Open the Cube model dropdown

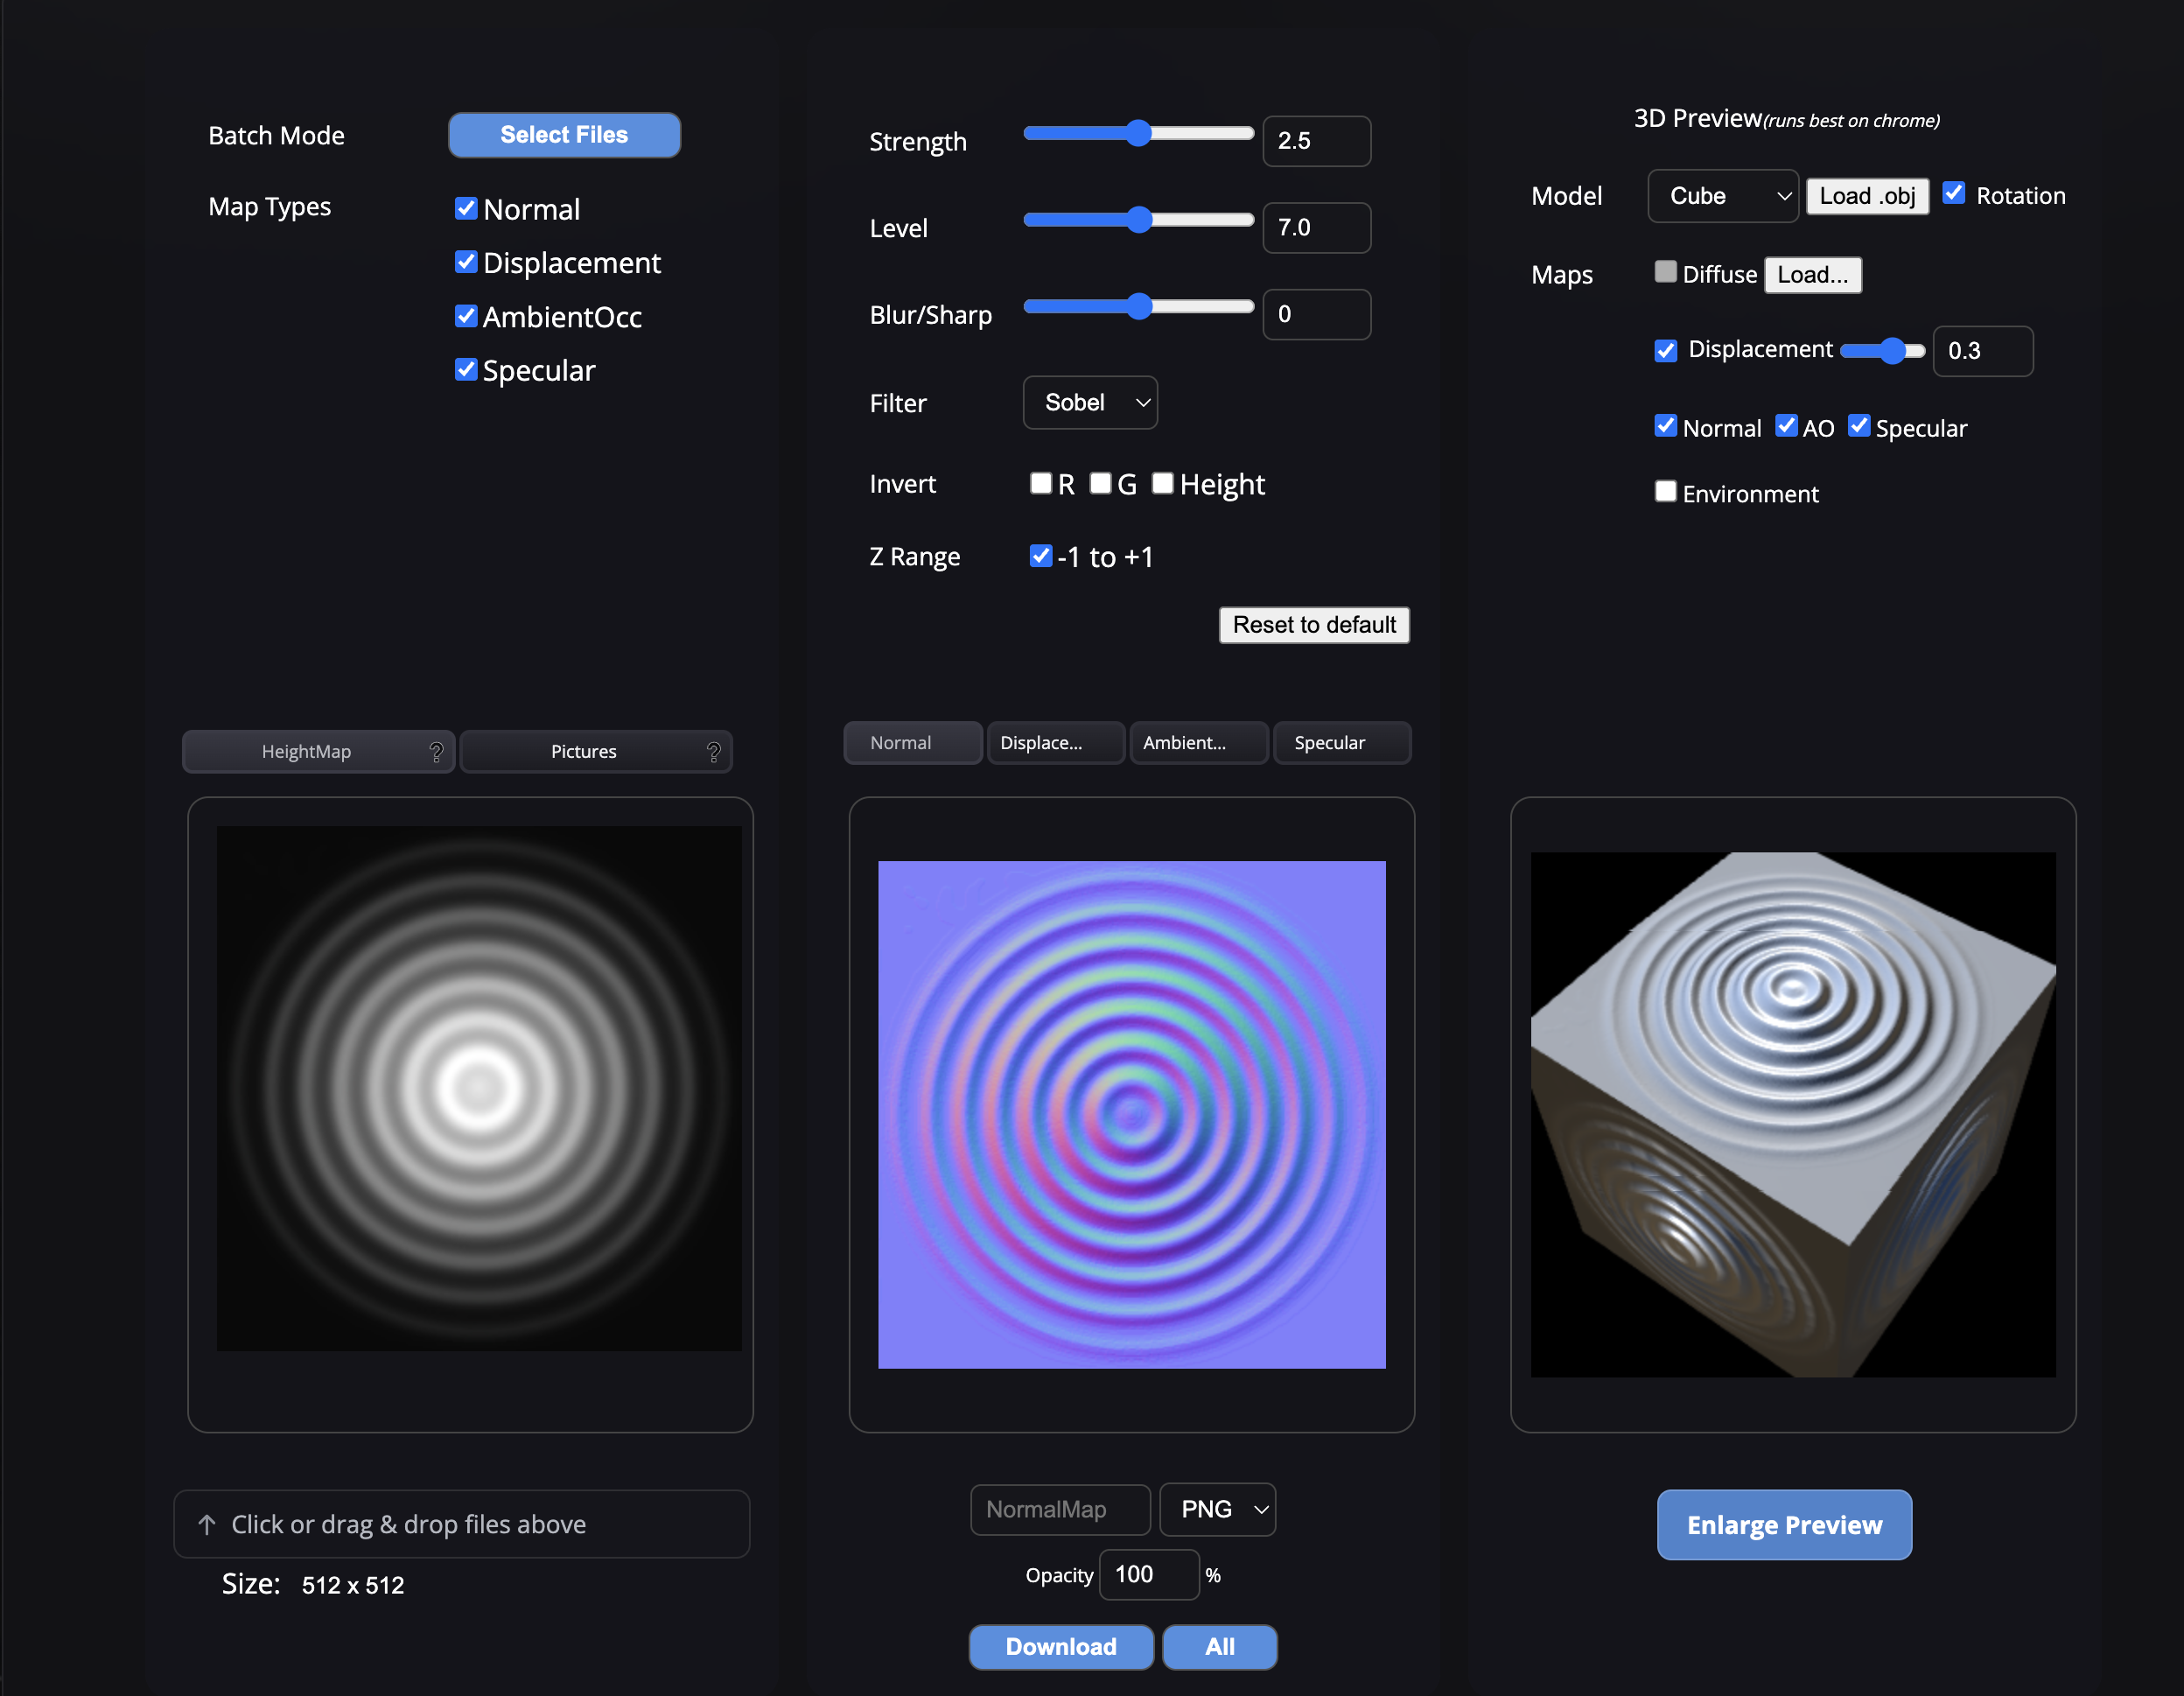[1723, 196]
